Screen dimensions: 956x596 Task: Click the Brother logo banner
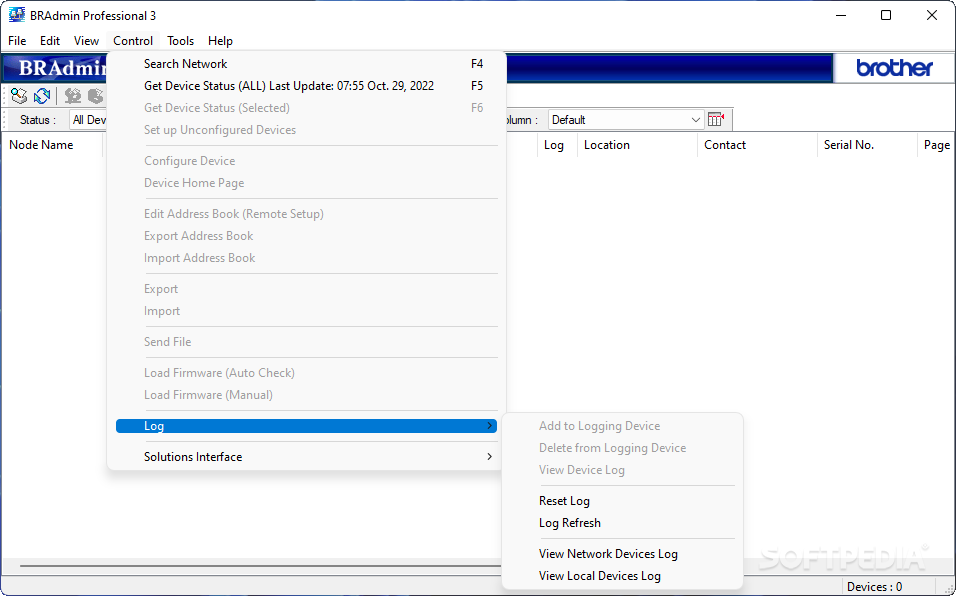[x=894, y=68]
